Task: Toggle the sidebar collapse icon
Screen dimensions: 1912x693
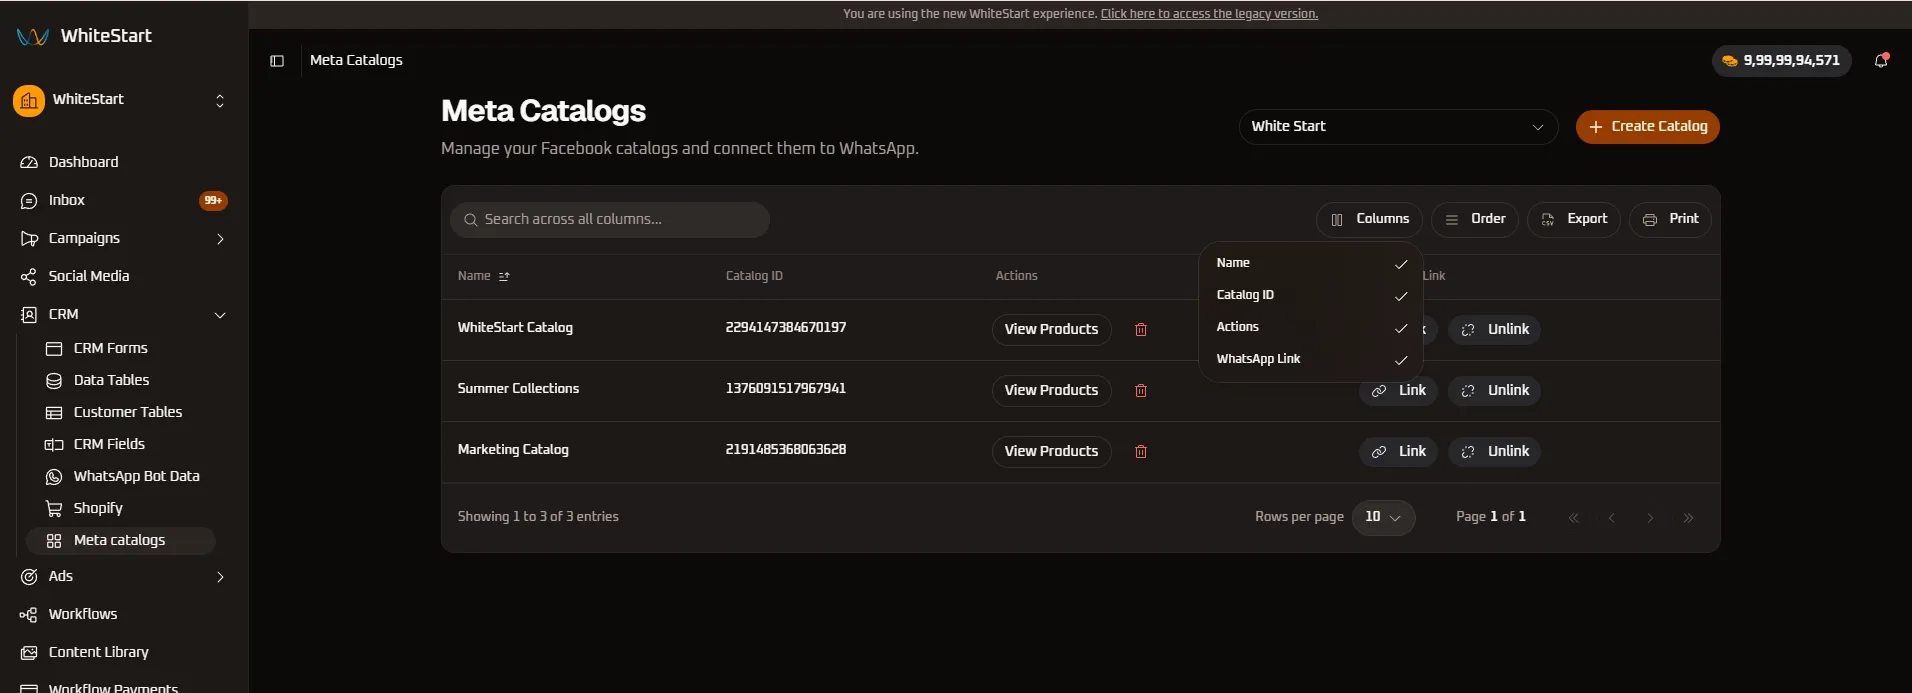Action: pyautogui.click(x=277, y=61)
